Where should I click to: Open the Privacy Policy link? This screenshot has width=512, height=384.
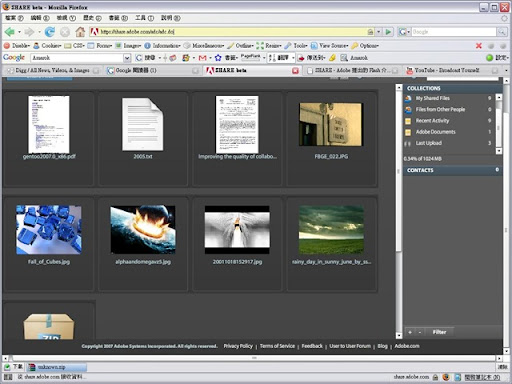pos(238,346)
